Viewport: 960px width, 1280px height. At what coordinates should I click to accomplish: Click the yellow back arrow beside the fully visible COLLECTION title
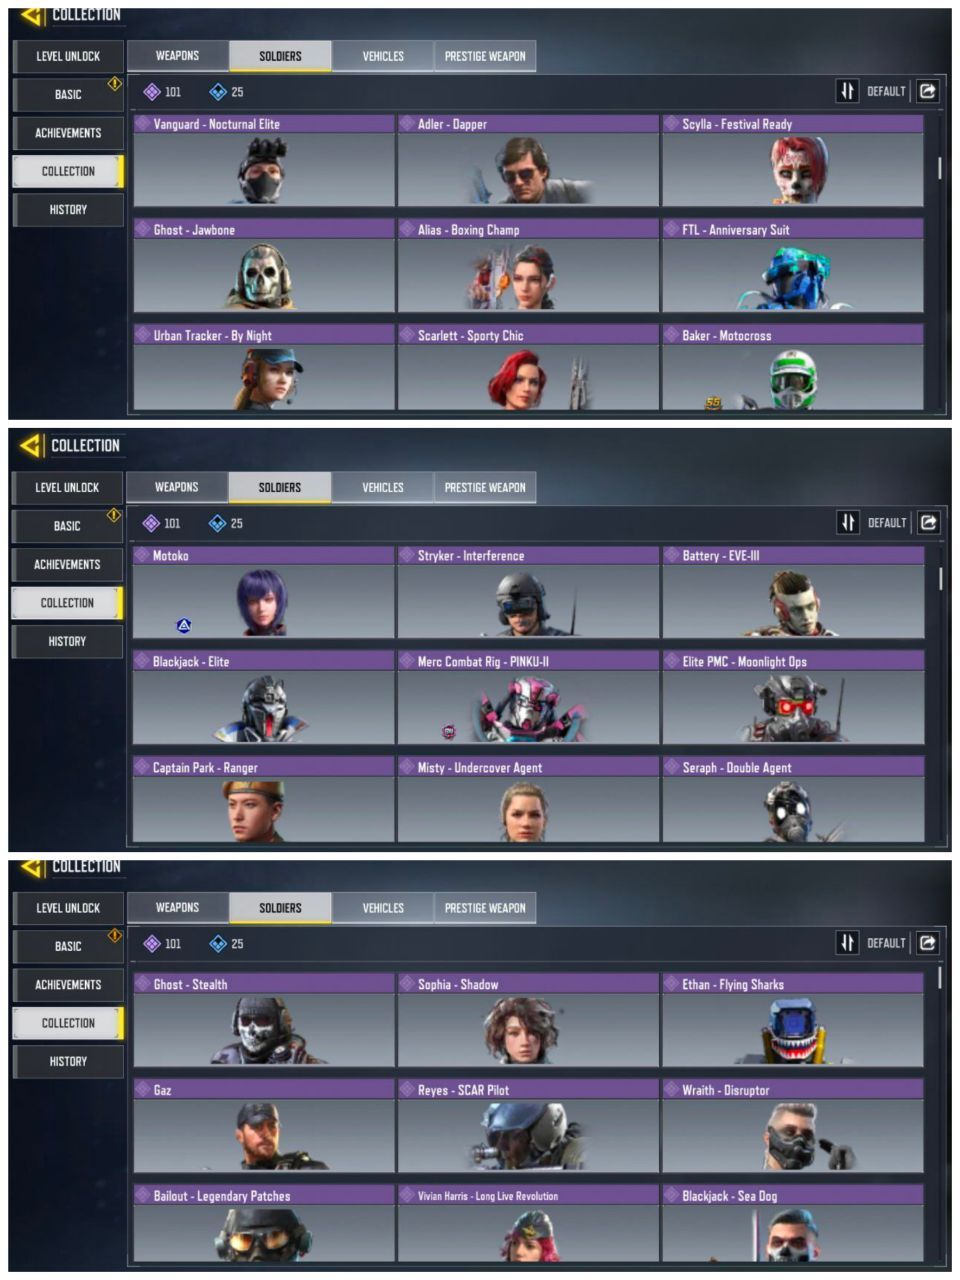(x=31, y=445)
